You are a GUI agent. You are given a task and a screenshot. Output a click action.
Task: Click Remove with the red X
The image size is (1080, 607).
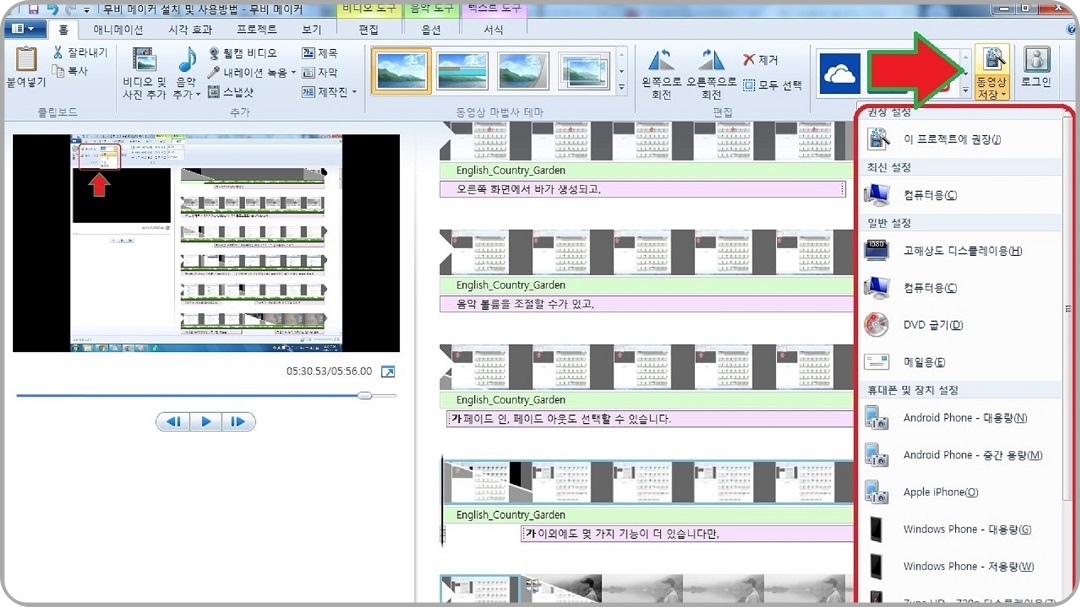tap(761, 60)
